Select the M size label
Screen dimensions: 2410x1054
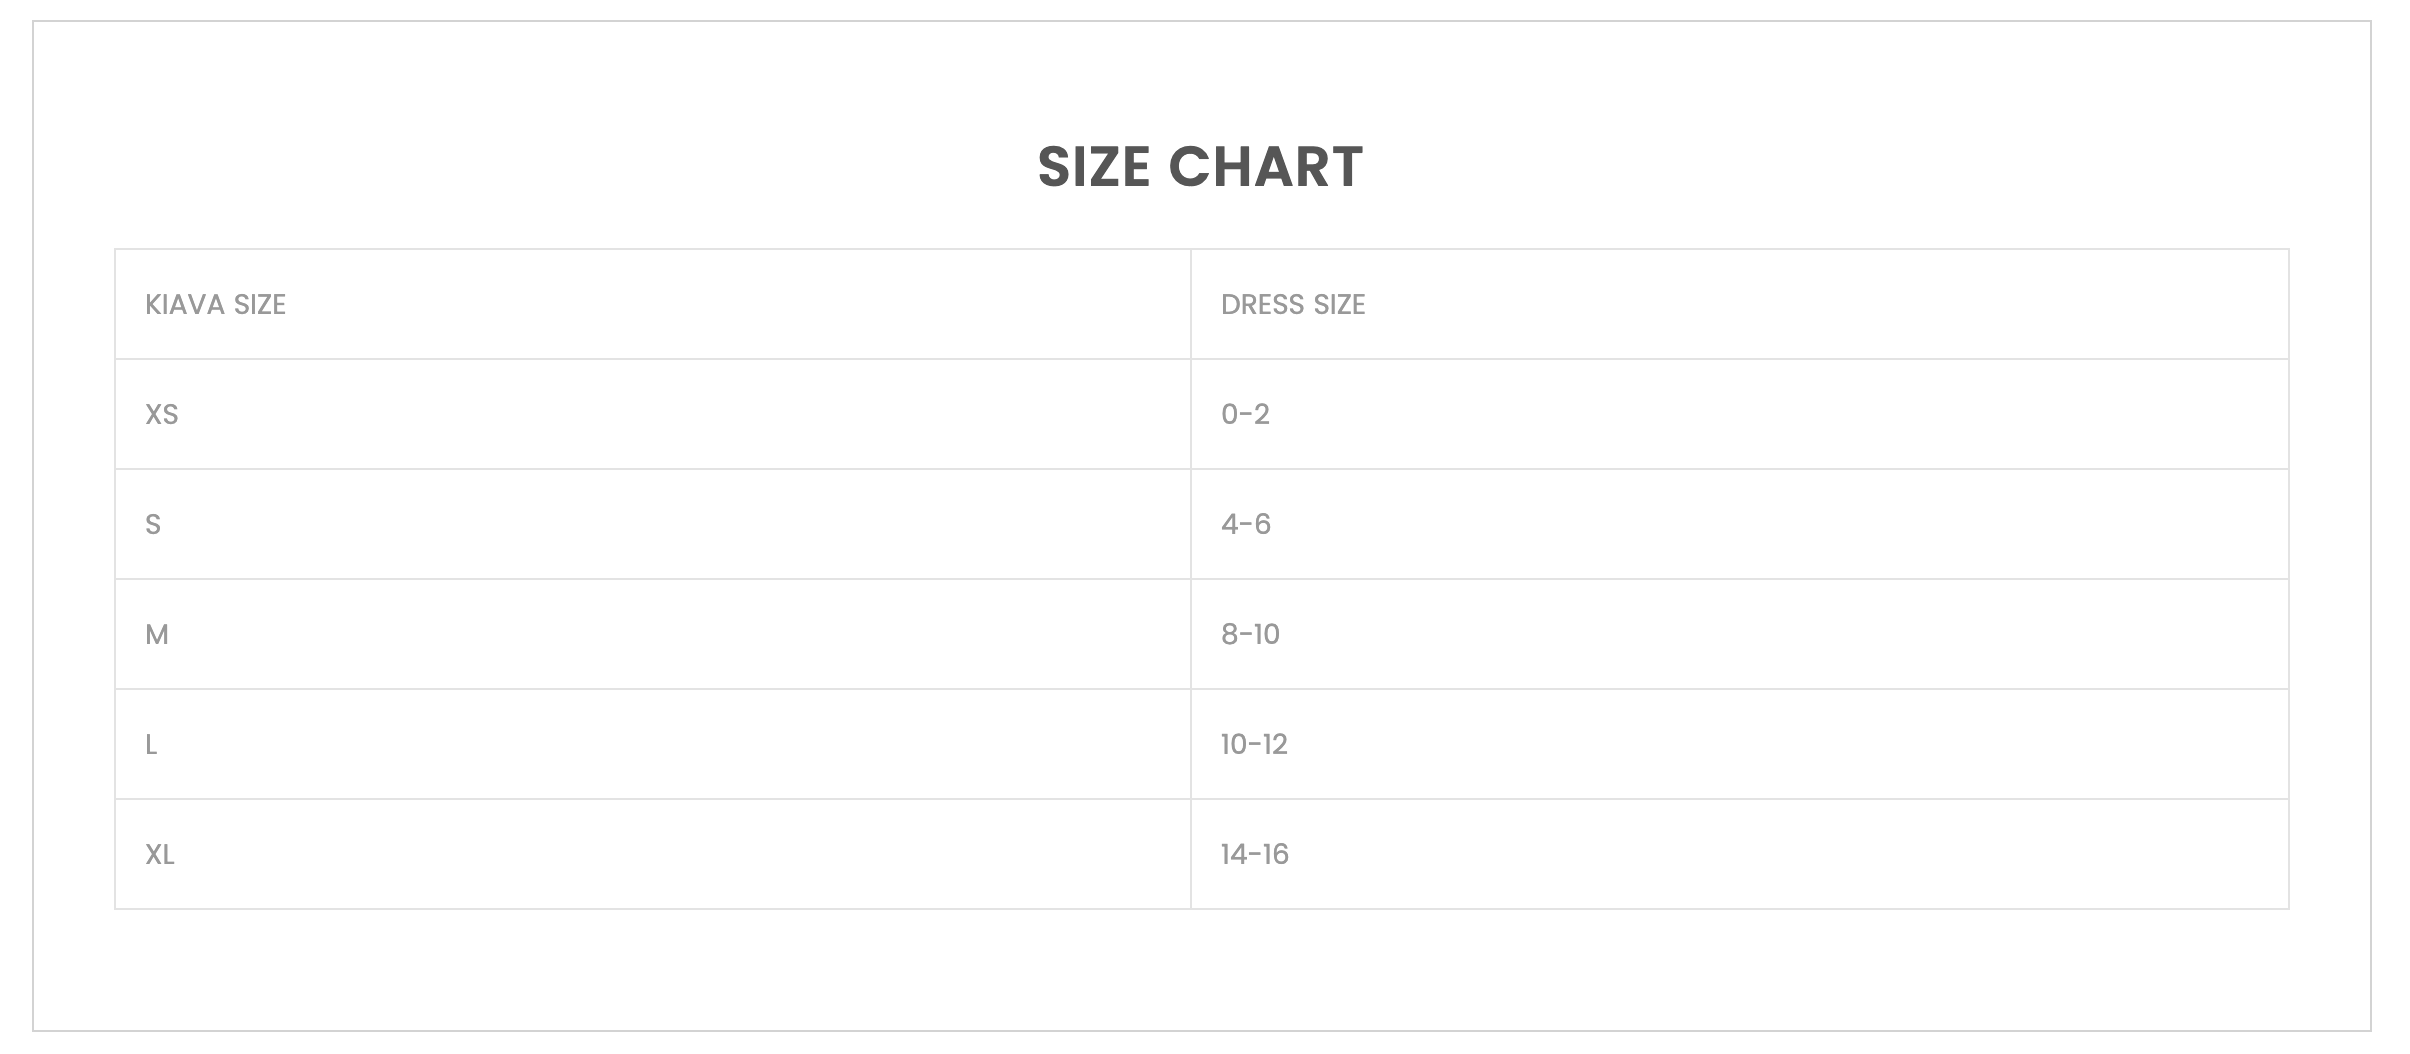coord(157,634)
